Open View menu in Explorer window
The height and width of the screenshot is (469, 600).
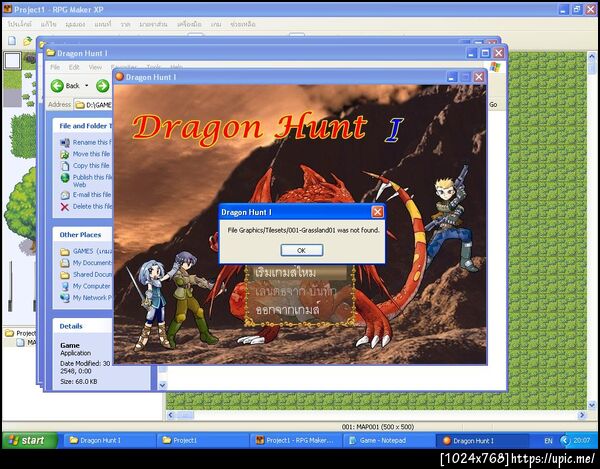click(95, 67)
